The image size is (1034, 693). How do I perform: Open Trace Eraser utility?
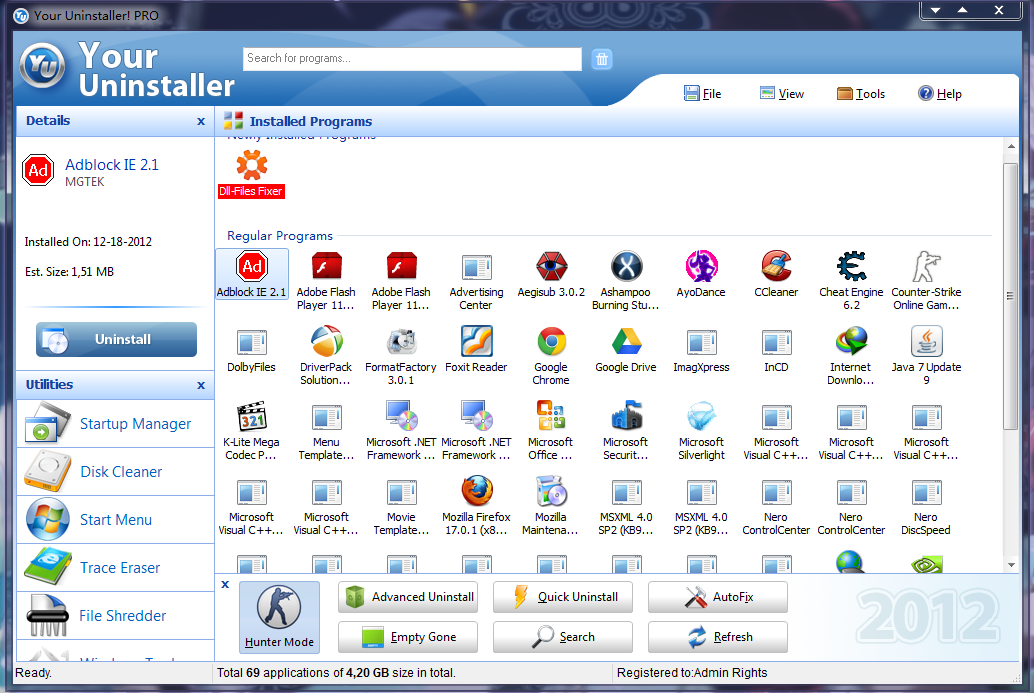click(x=115, y=568)
